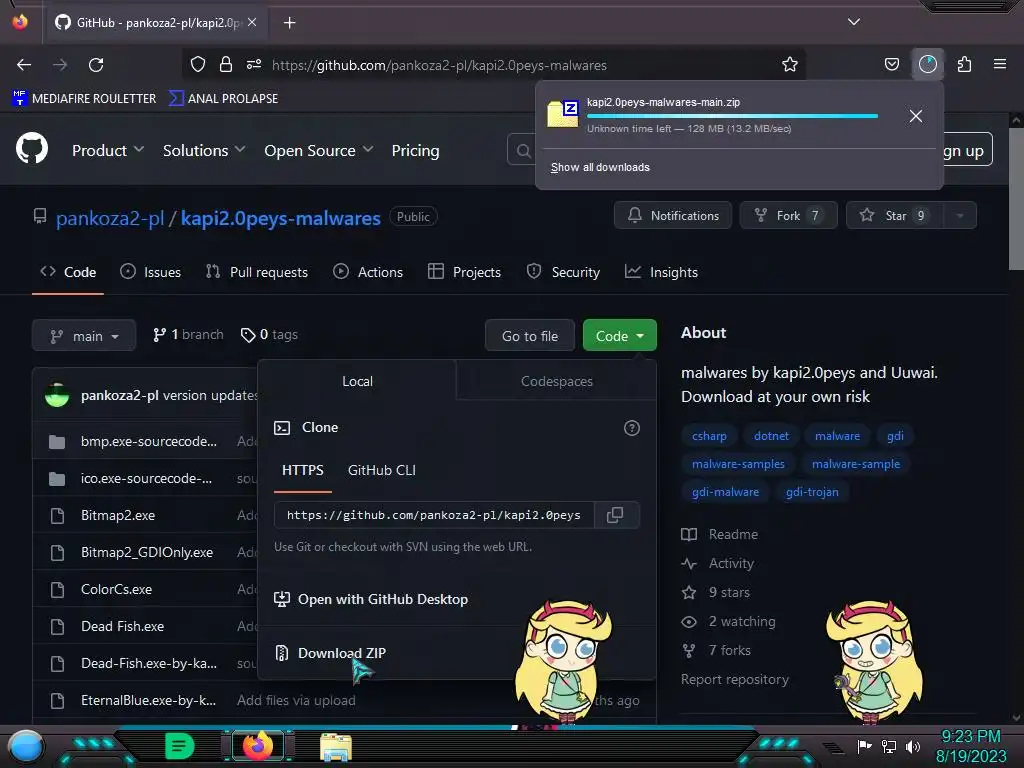Dismiss the kapi2.0peys-malwares-main.zip download entry

916,116
